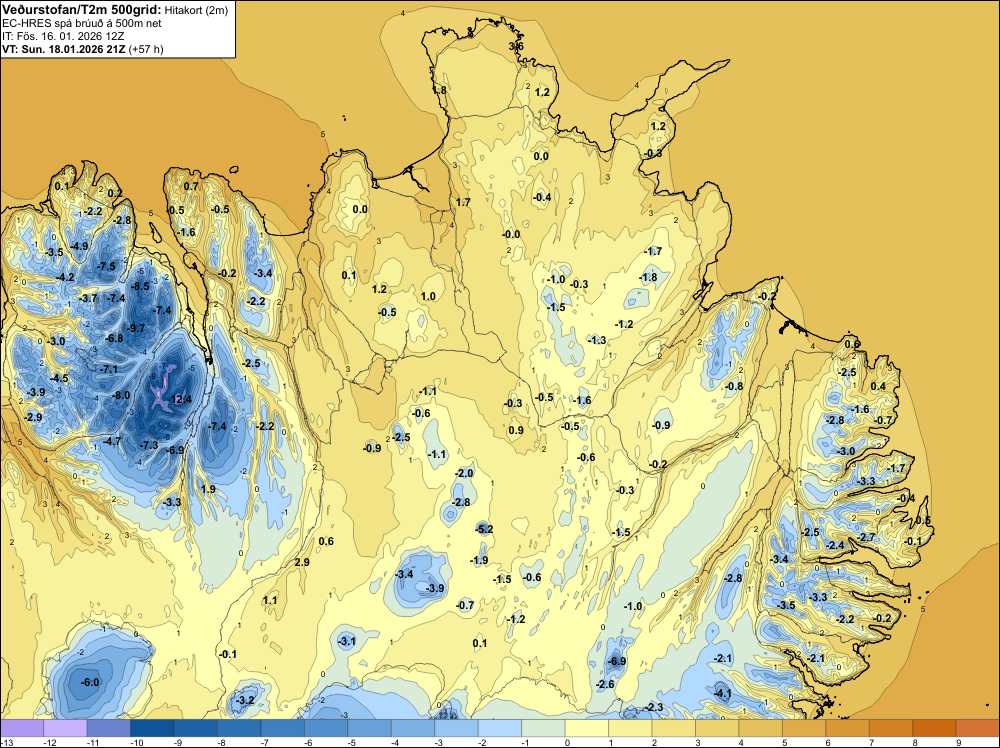Click legend swatch between 4 and 5 labels
The width and height of the screenshot is (1000, 748).
tap(760, 728)
